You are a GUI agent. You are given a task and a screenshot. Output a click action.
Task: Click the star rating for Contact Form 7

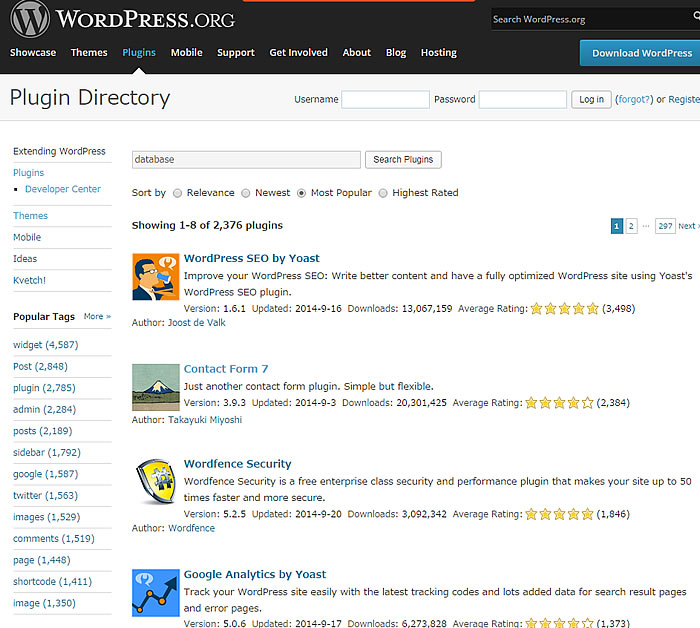tap(559, 403)
